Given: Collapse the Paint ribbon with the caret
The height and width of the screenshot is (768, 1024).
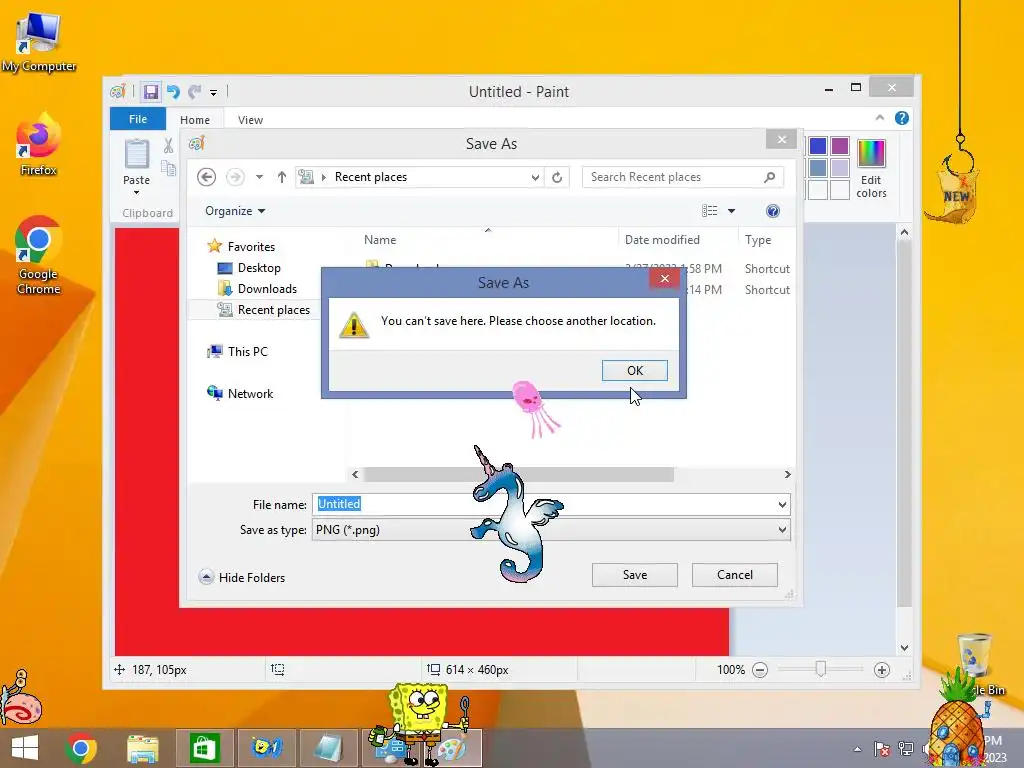Looking at the screenshot, I should coord(880,118).
